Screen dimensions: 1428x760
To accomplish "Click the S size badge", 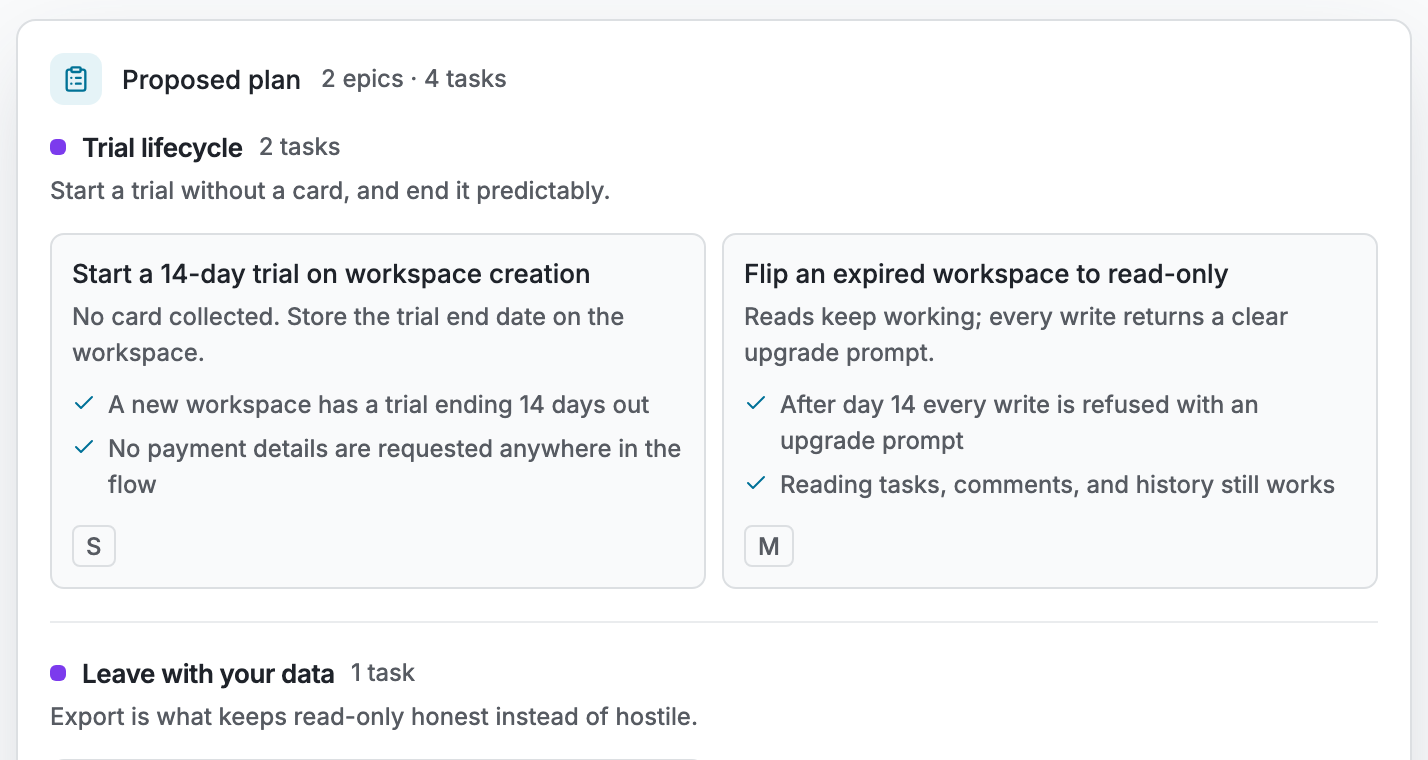I will point(94,546).
